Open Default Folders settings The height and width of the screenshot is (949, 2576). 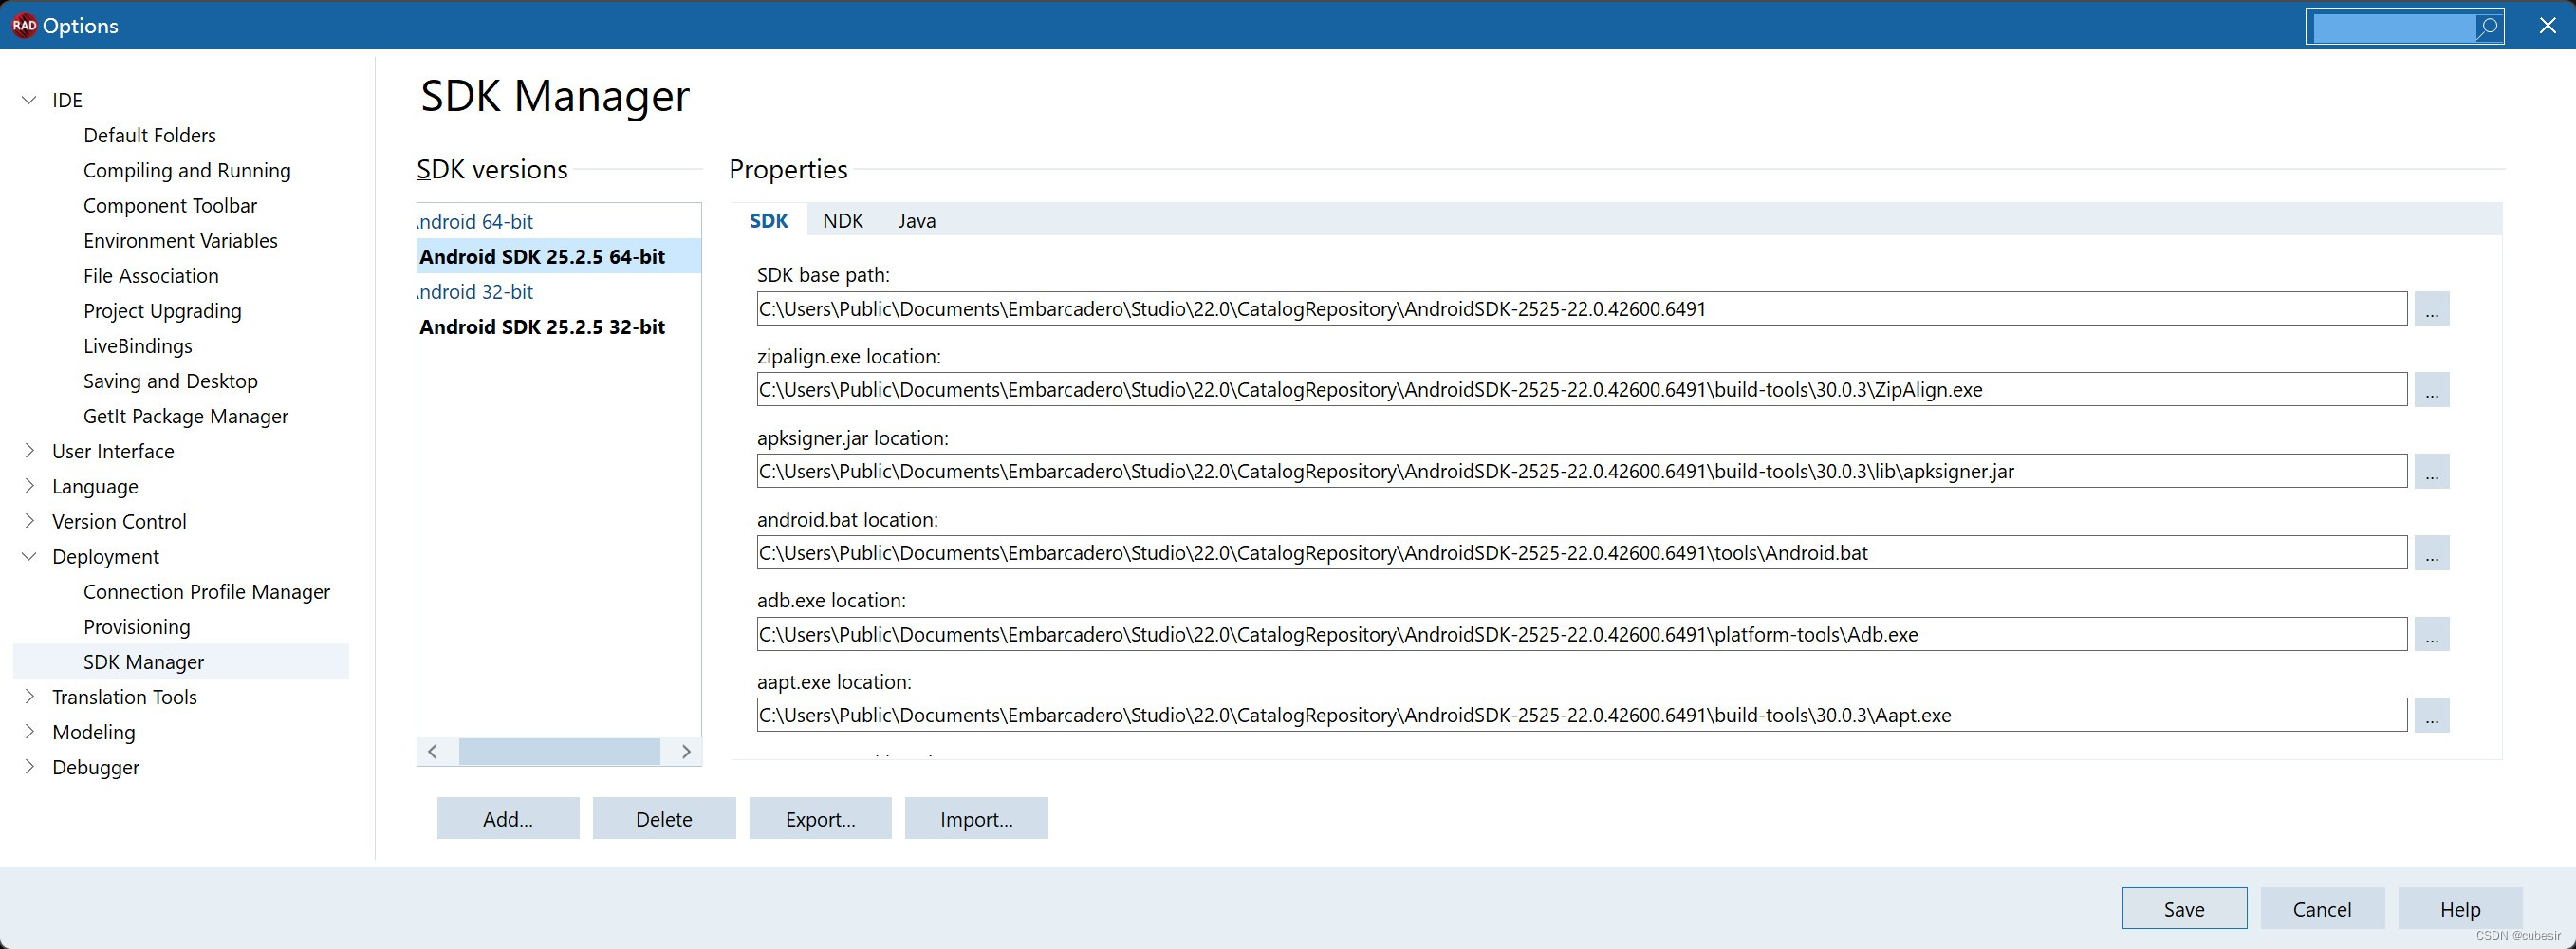150,135
